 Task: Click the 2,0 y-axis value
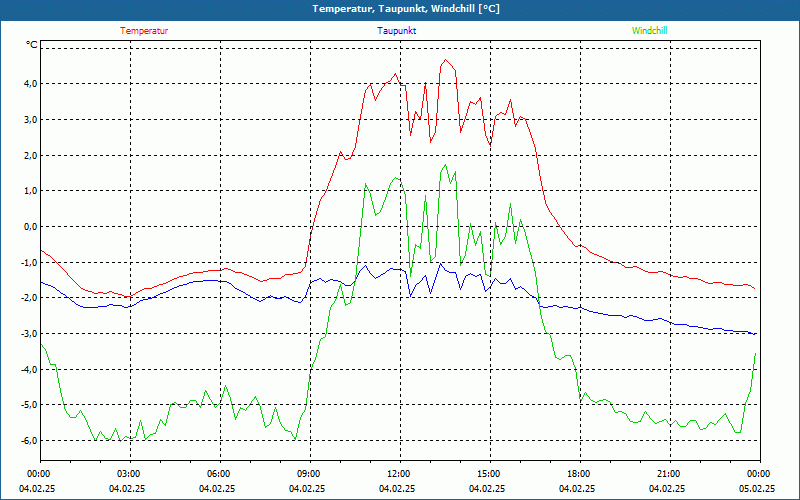[29, 155]
